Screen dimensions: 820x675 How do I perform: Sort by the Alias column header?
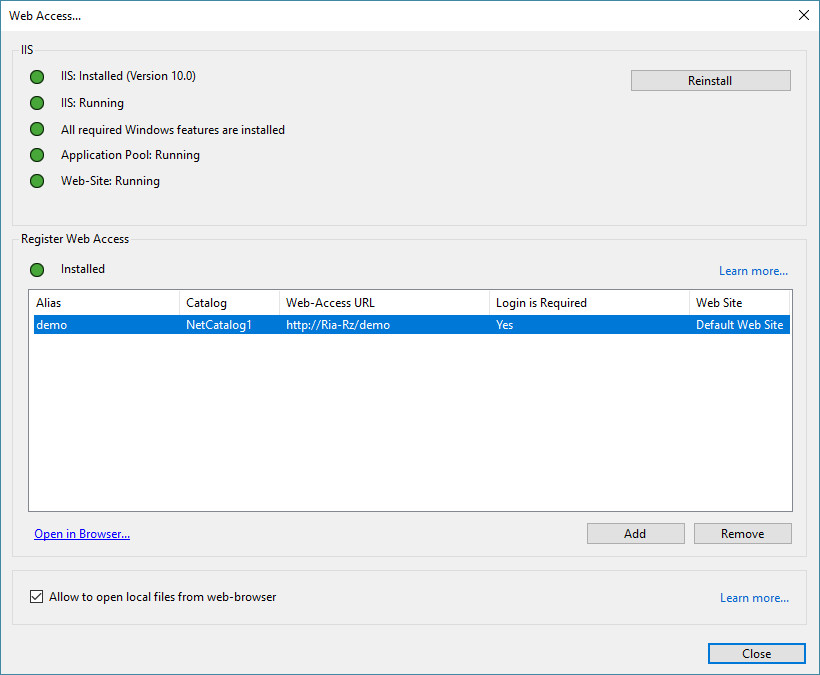click(105, 303)
